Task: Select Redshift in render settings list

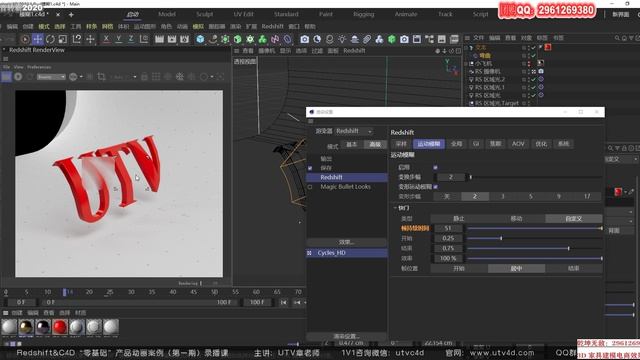Action: (x=347, y=178)
